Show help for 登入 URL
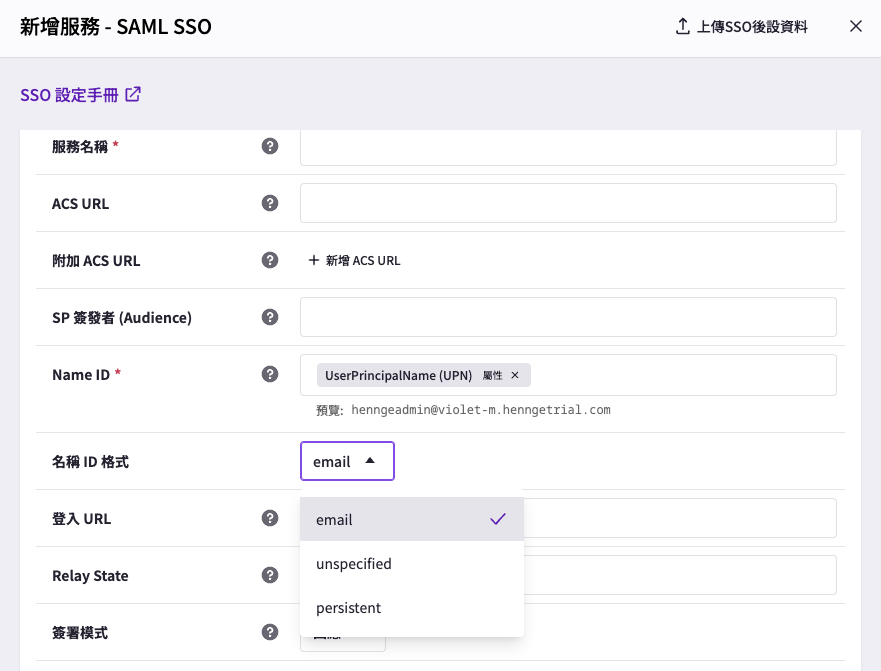881x671 pixels. coord(270,518)
